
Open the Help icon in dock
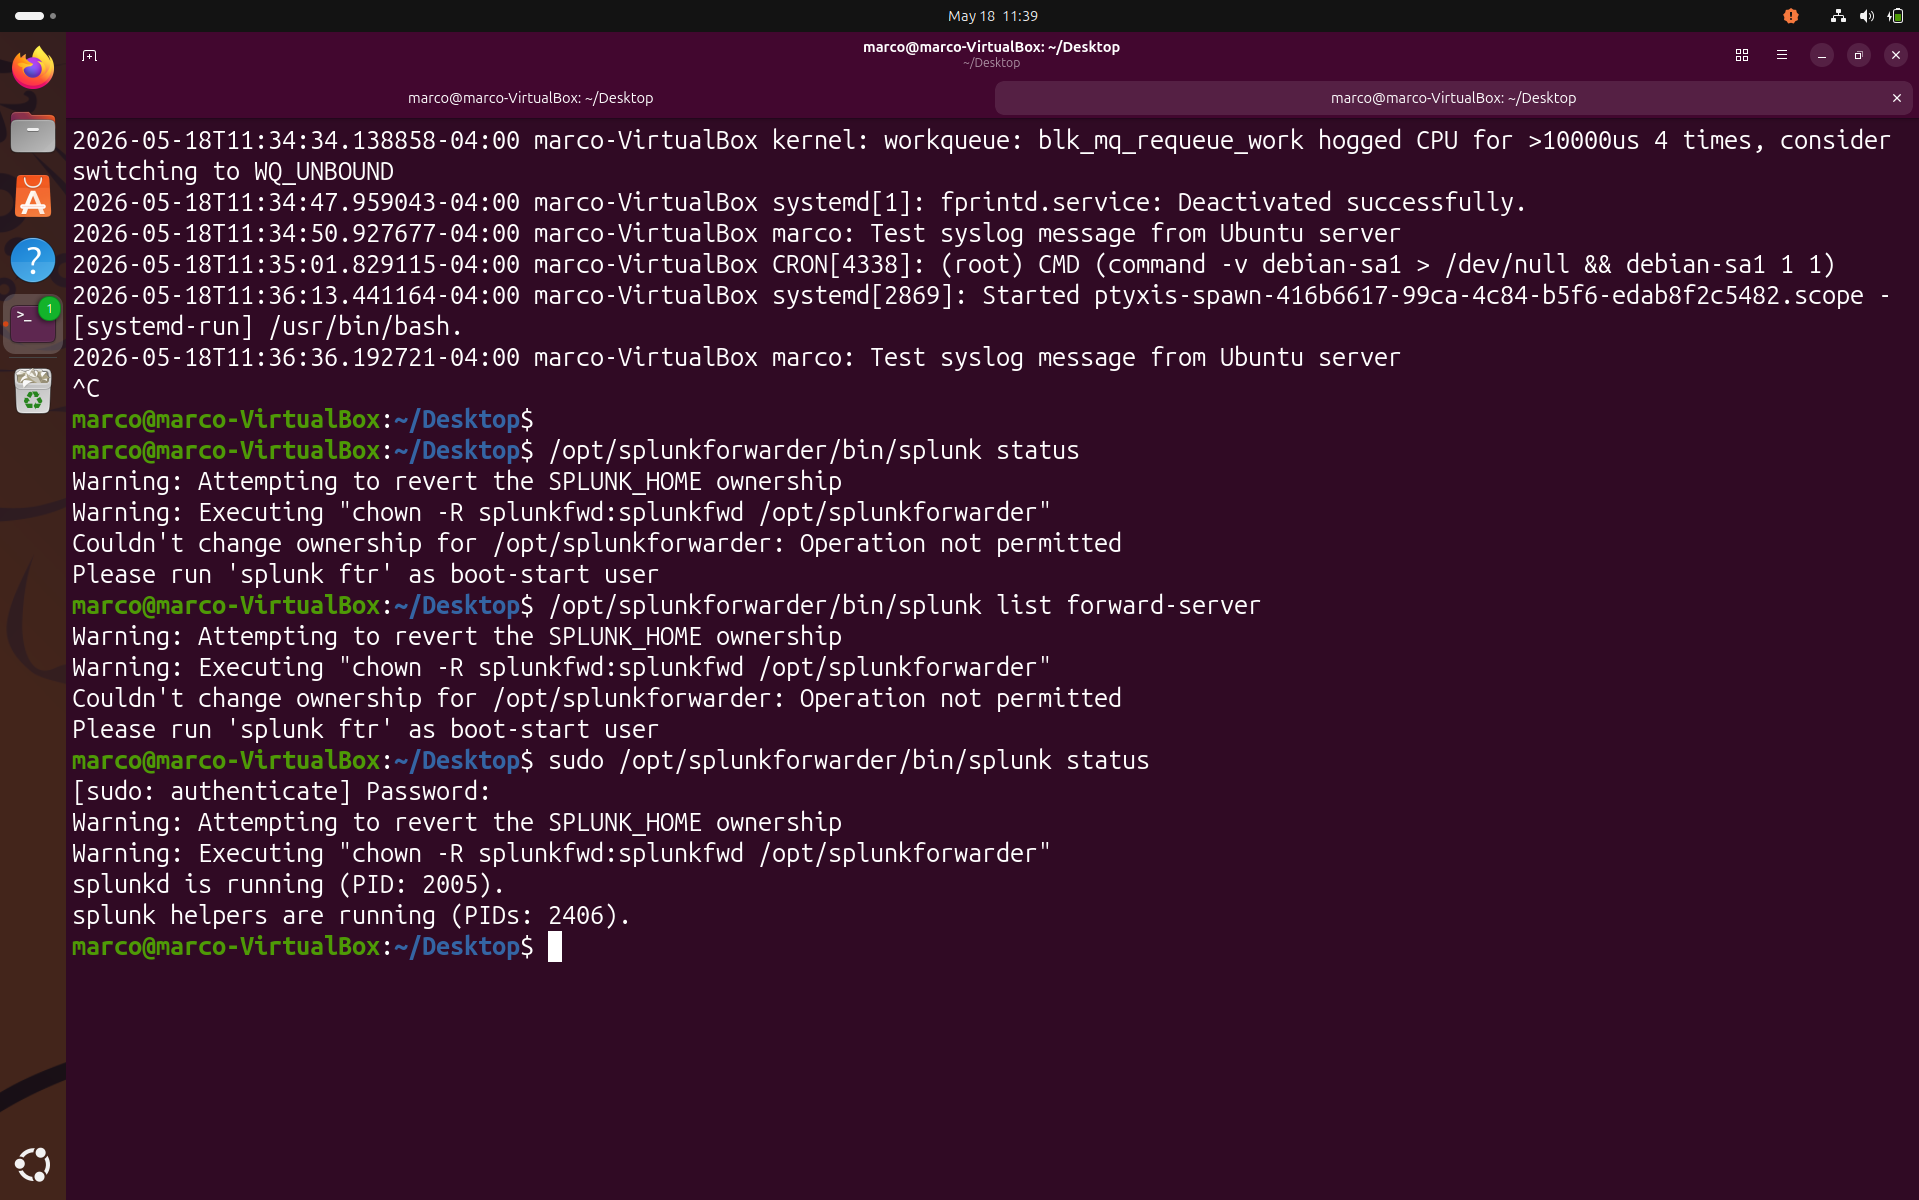33,260
